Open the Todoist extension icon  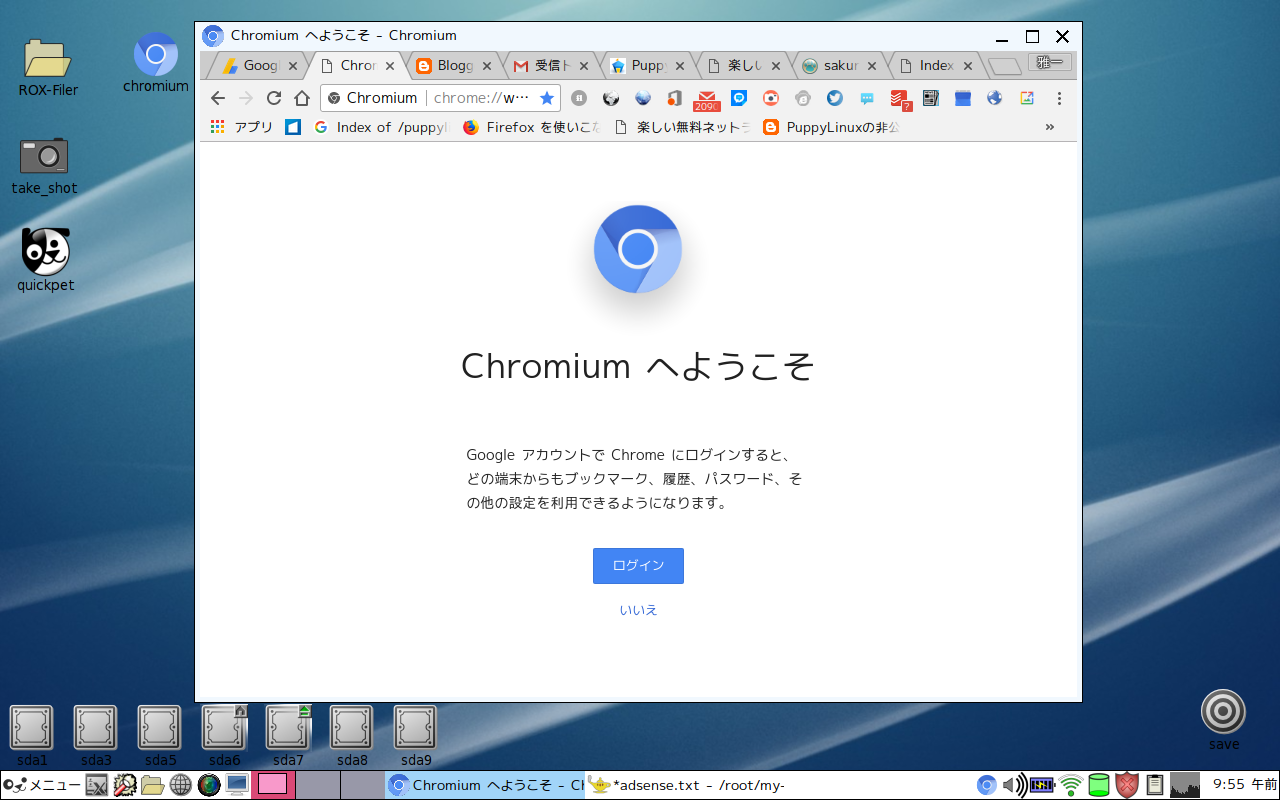tap(900, 99)
